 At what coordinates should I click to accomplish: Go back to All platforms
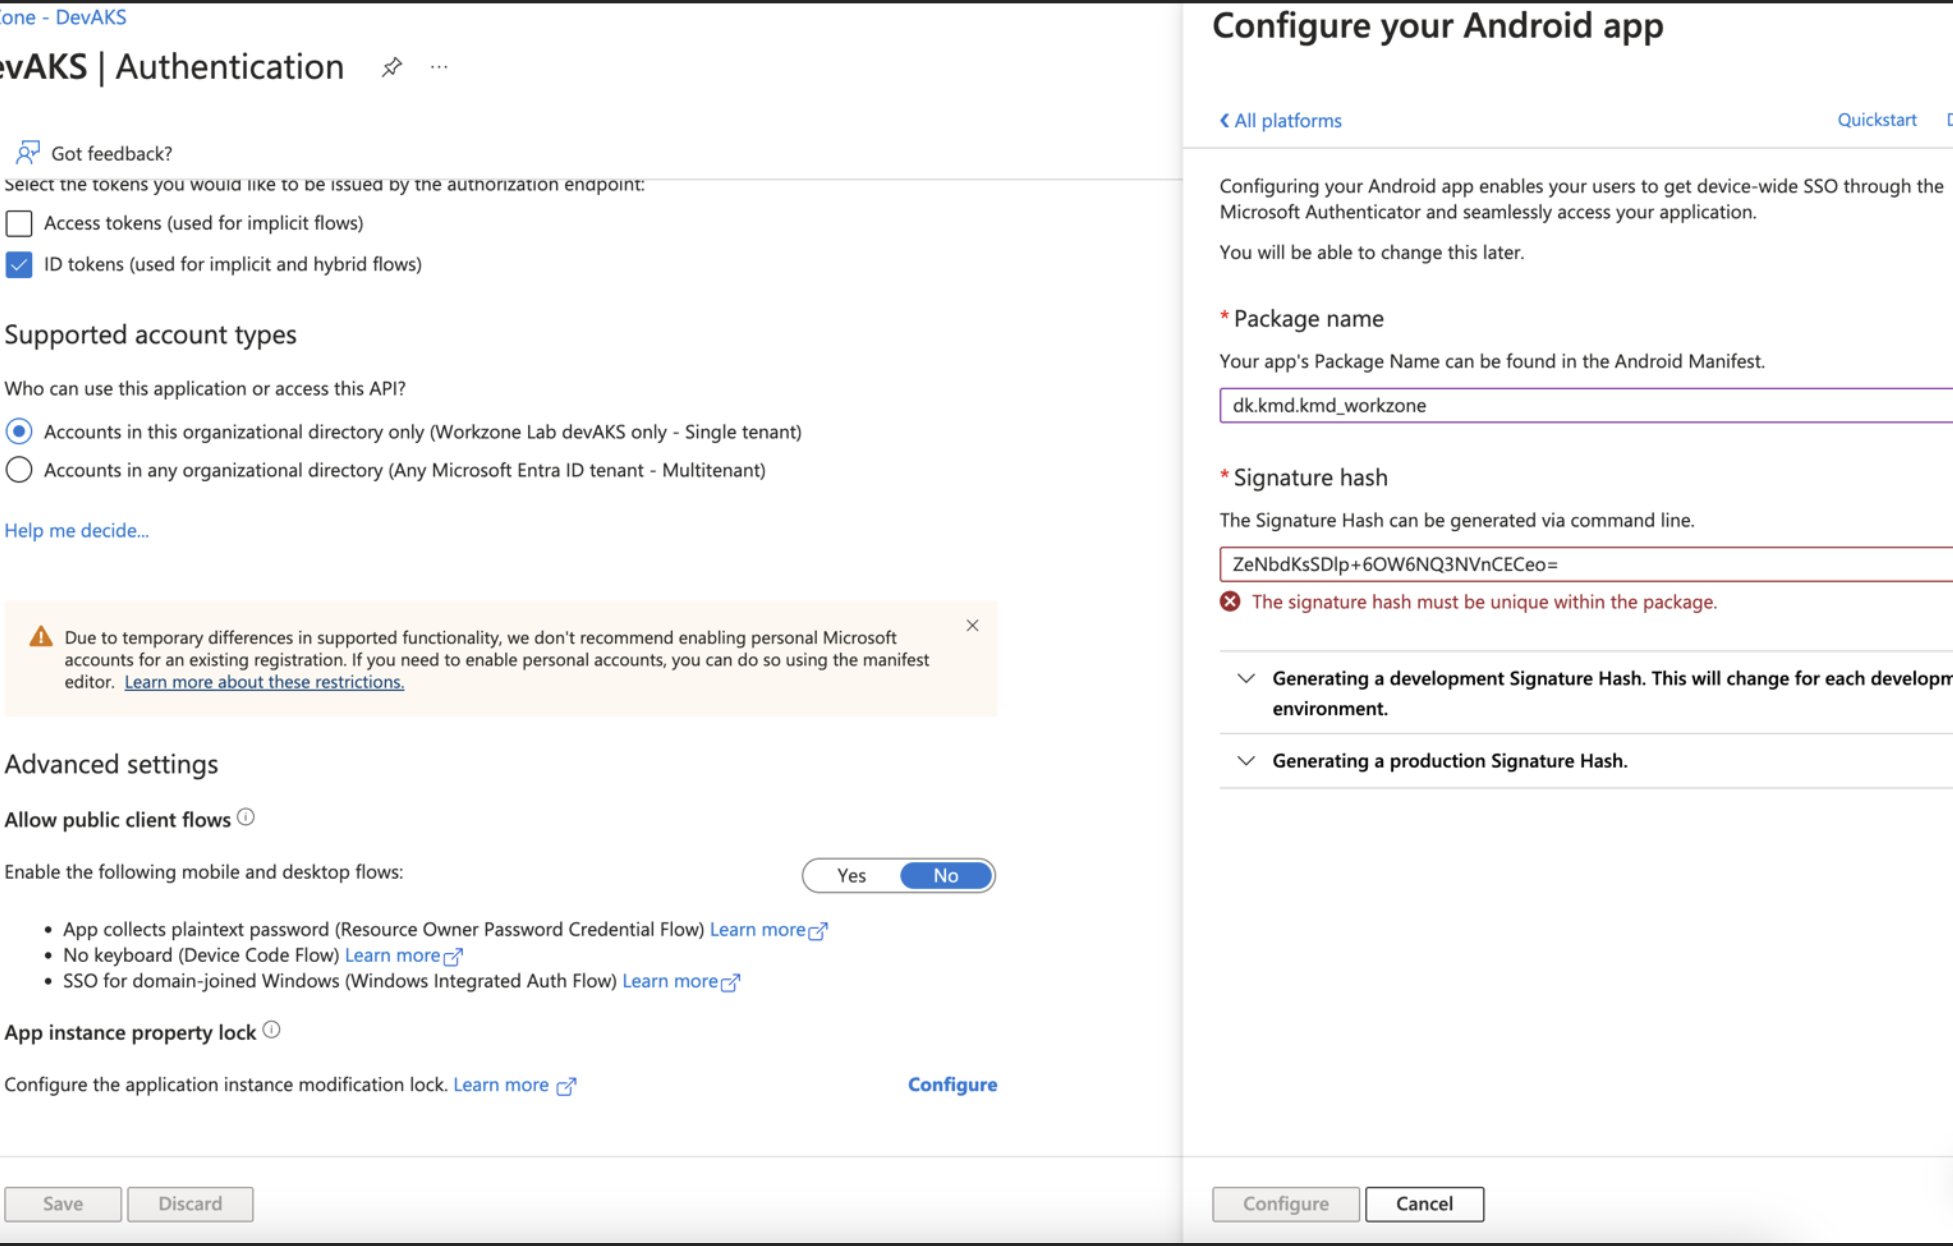coord(1280,120)
